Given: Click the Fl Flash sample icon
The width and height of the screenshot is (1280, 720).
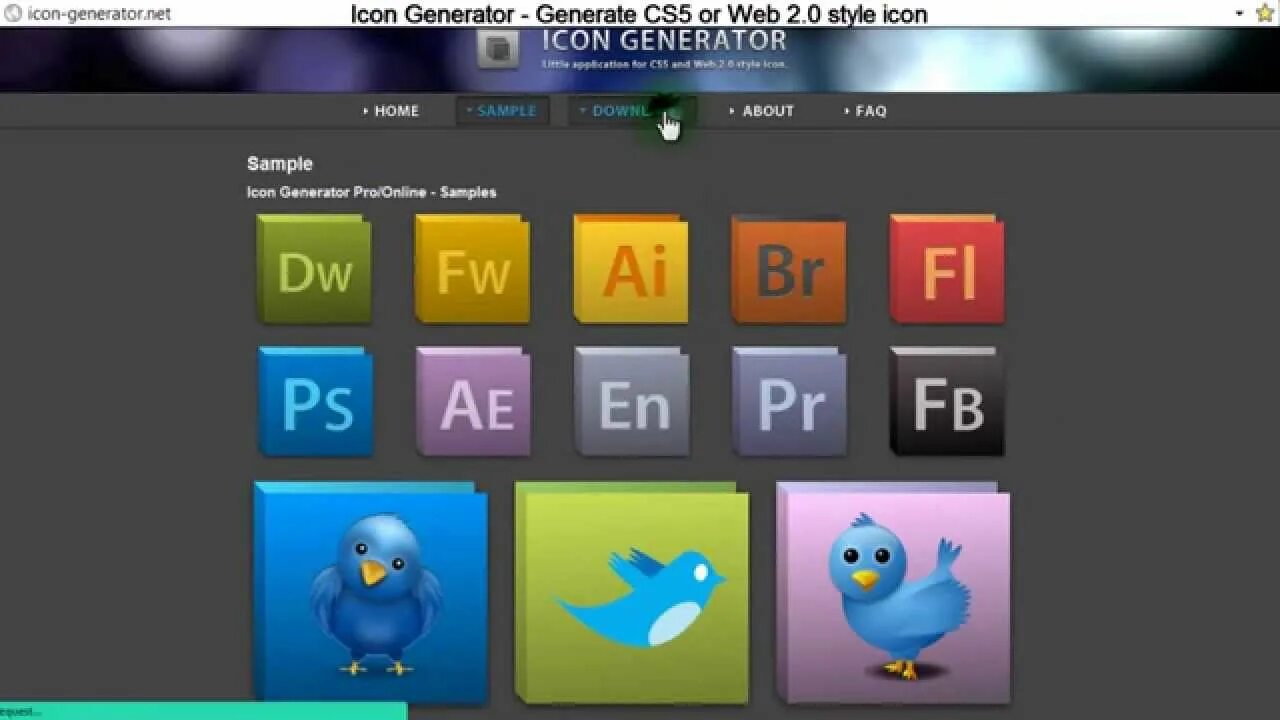Looking at the screenshot, I should pos(947,269).
